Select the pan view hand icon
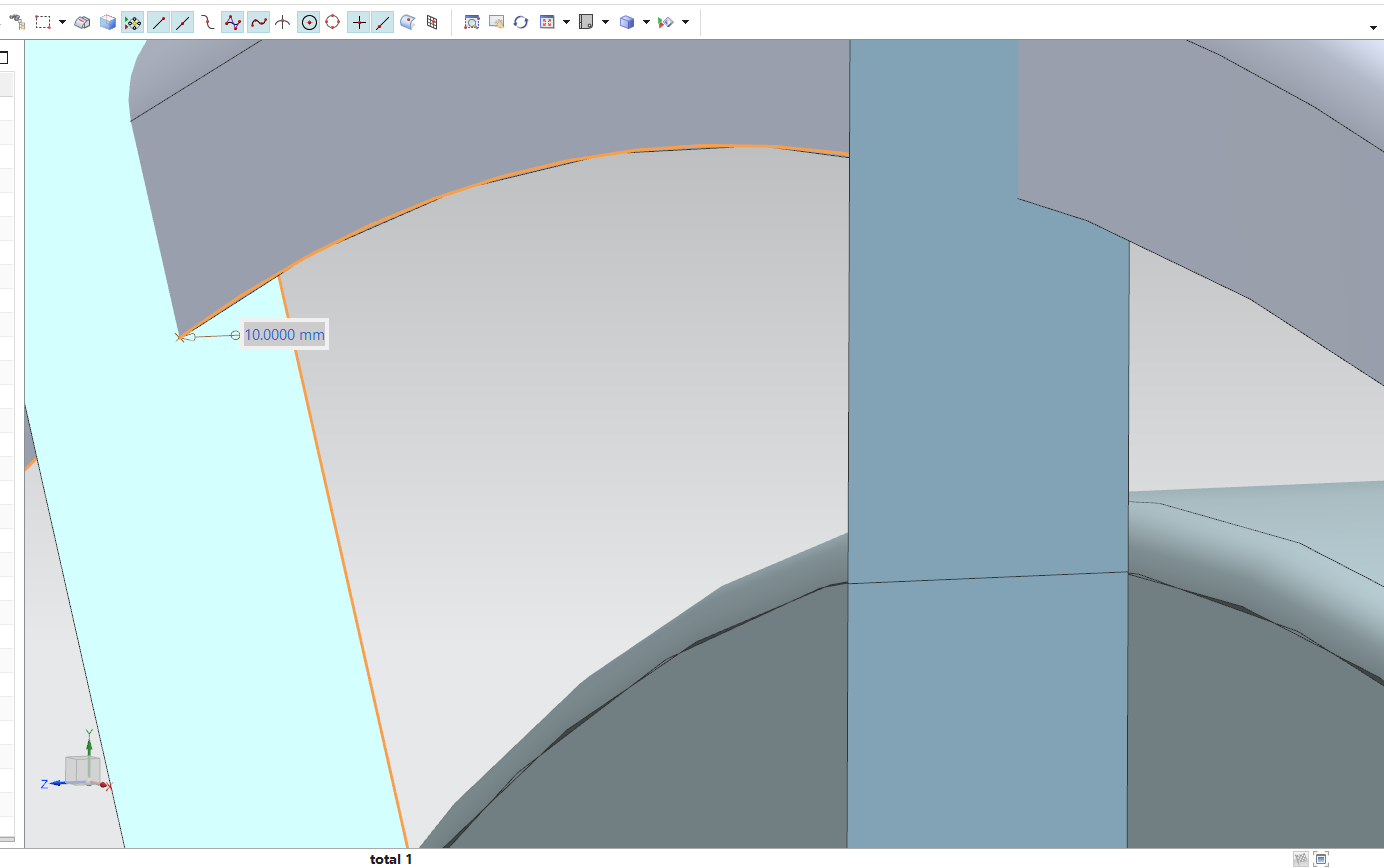The width and height of the screenshot is (1384, 868). point(496,22)
